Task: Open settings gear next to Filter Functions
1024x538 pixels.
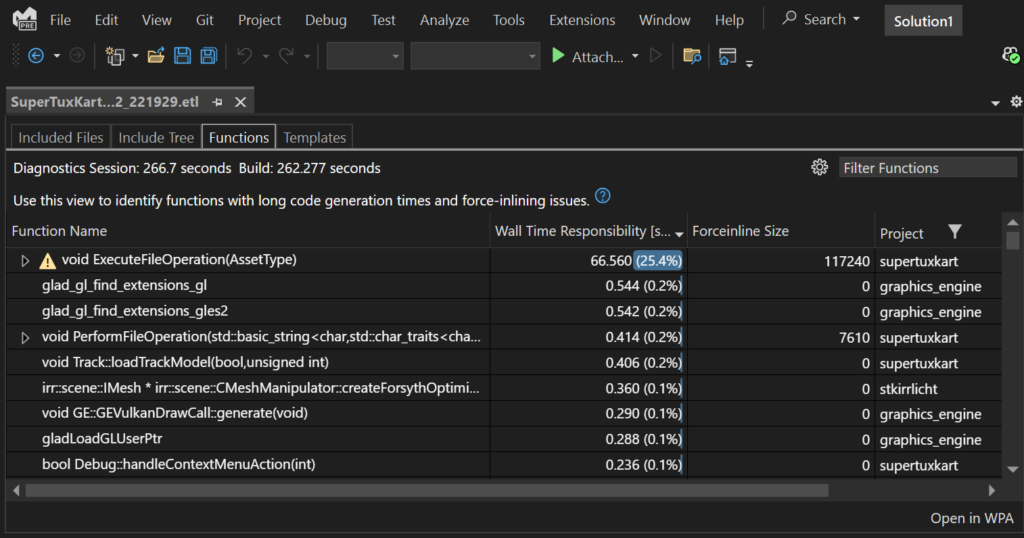Action: click(819, 167)
